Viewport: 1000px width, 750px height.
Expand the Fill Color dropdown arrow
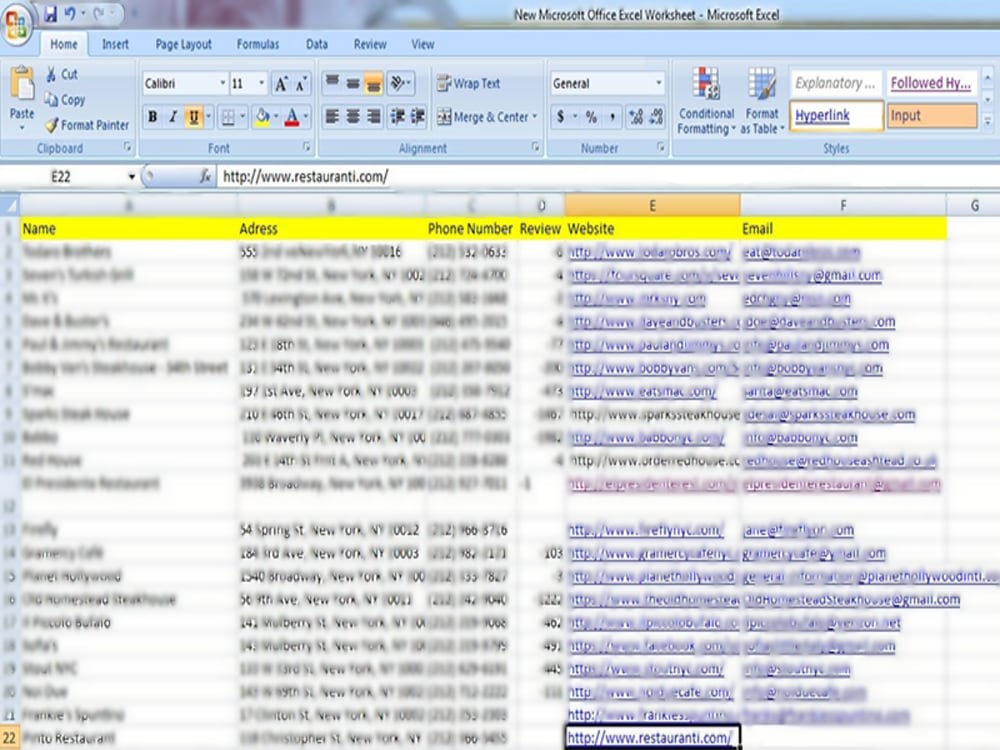[x=276, y=117]
